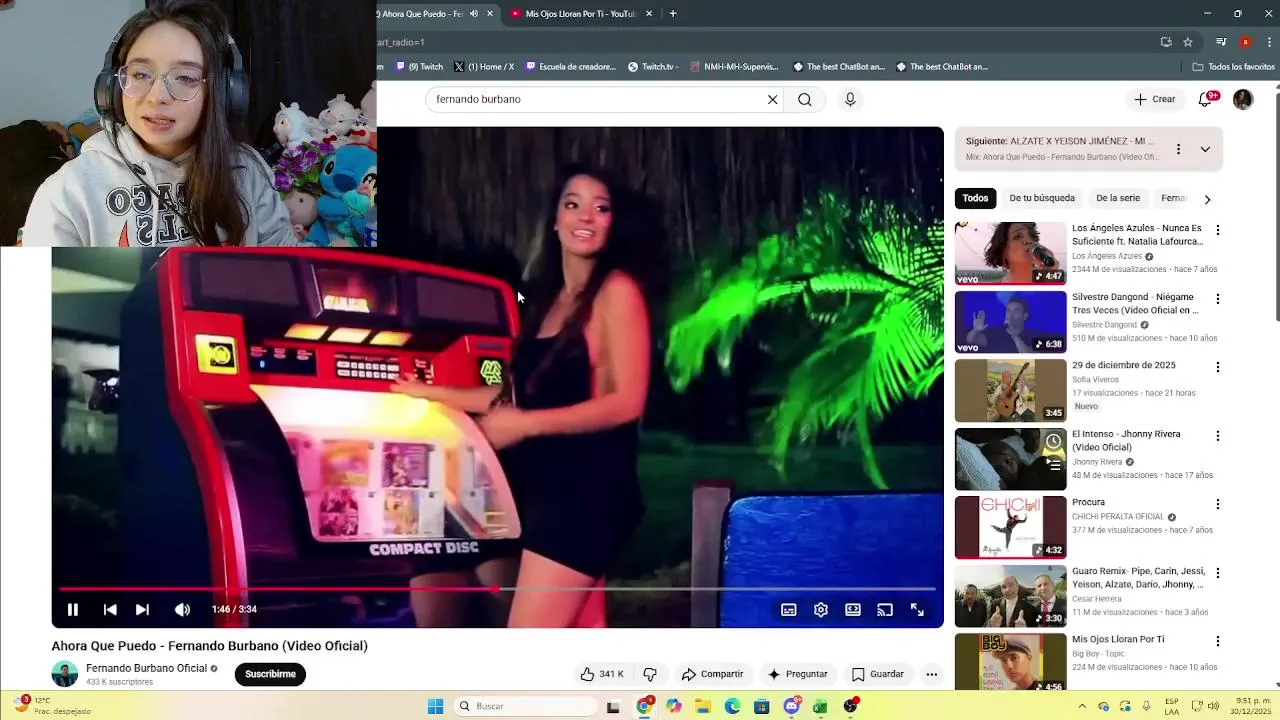1280x720 pixels.
Task: Show more filter chips arrow
Action: pos(1207,199)
